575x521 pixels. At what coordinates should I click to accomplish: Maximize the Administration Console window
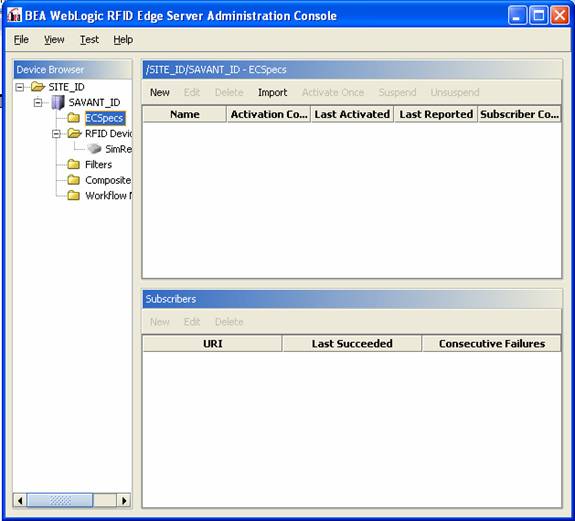[538, 16]
